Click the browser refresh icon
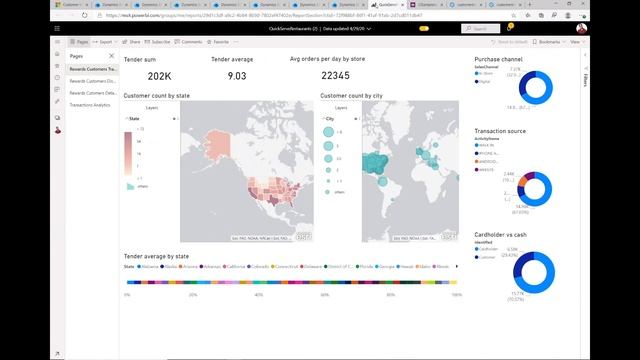Viewport: 640px width, 360px height. 84,16
